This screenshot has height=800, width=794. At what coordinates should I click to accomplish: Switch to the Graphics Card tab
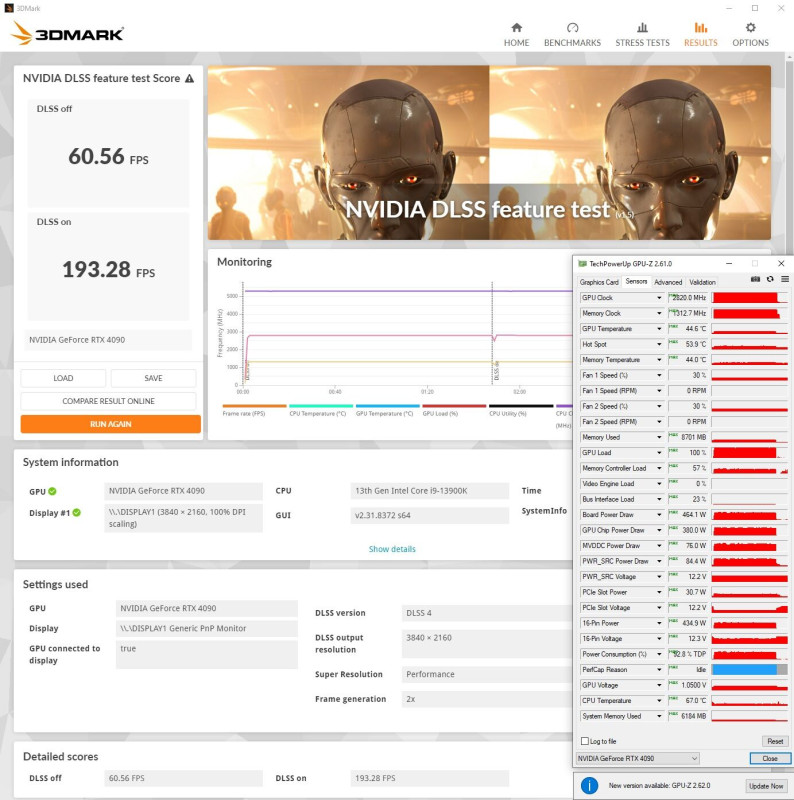pyautogui.click(x=599, y=282)
